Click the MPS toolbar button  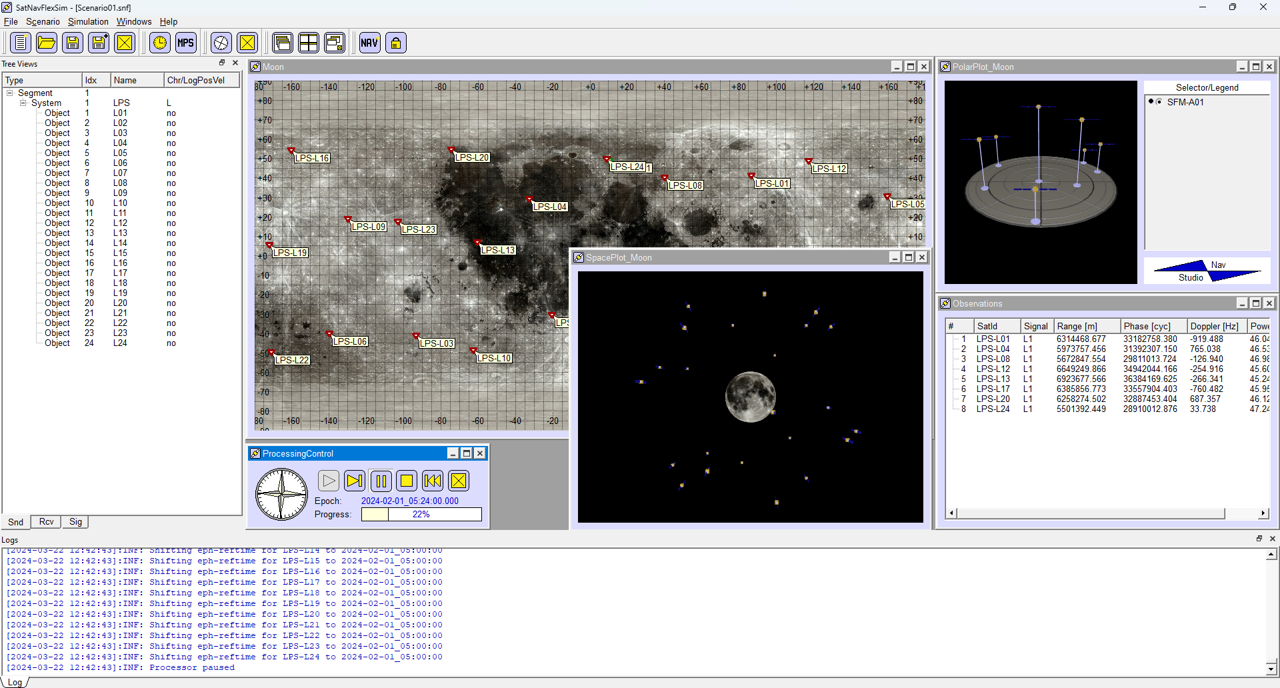point(185,43)
